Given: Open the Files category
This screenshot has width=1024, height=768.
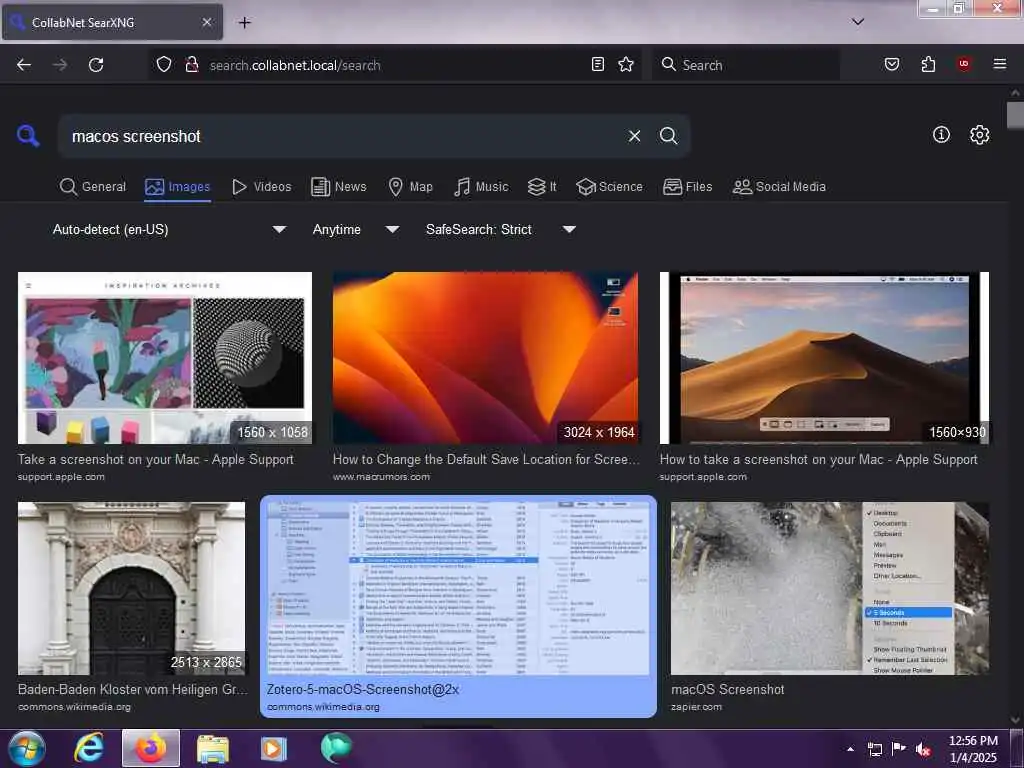Looking at the screenshot, I should tap(688, 187).
